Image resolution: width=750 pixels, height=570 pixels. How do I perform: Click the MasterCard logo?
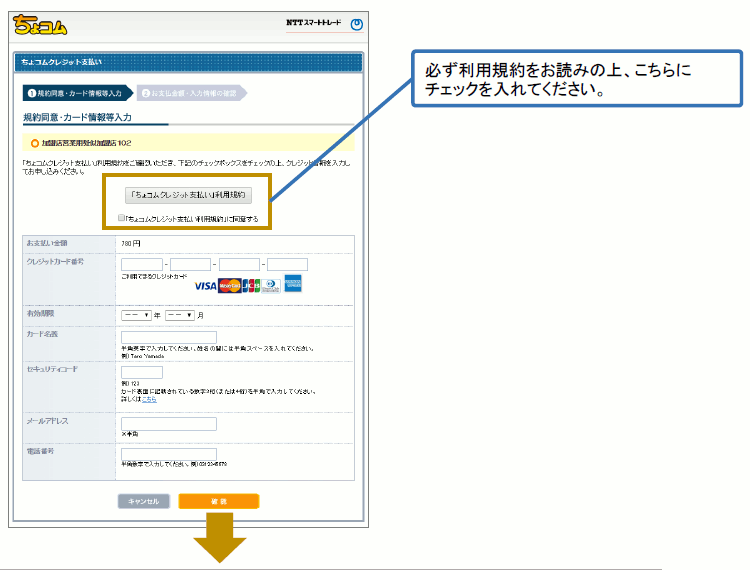pos(230,286)
